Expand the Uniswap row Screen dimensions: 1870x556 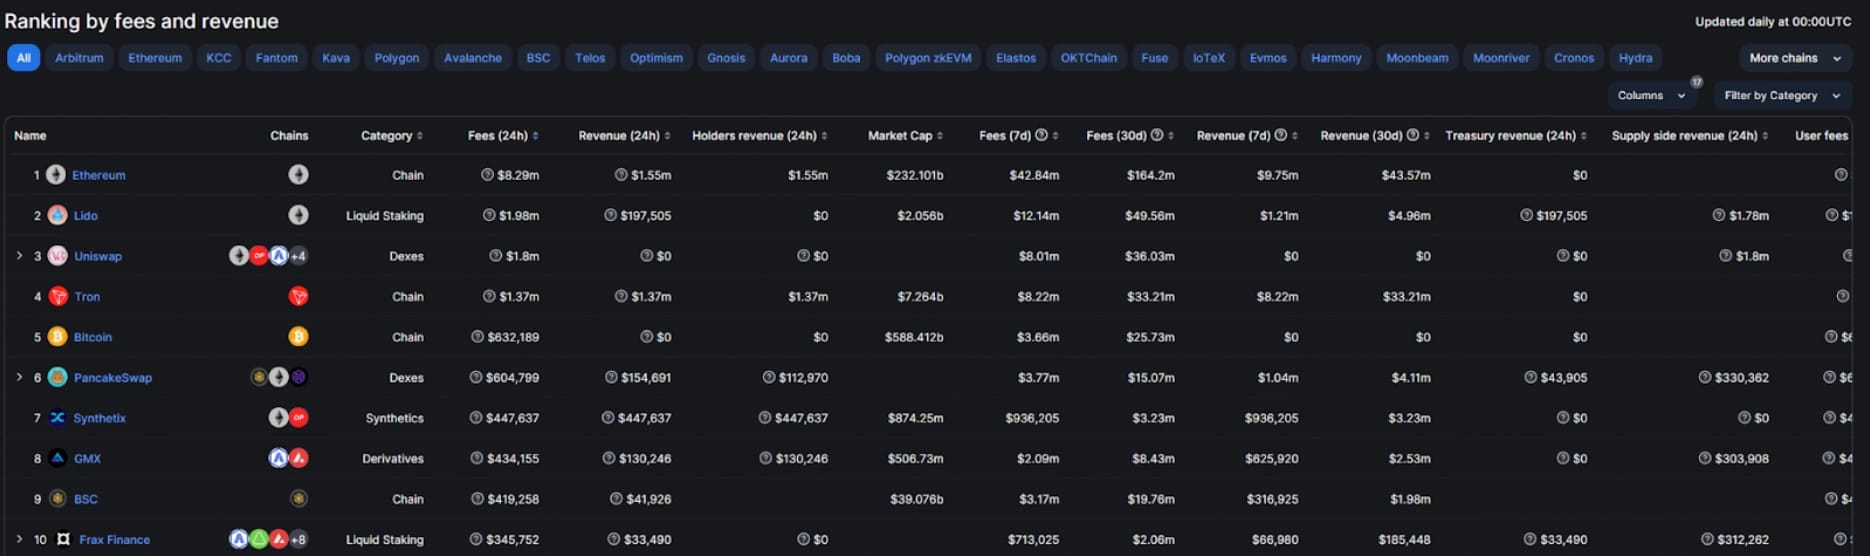pyautogui.click(x=19, y=256)
